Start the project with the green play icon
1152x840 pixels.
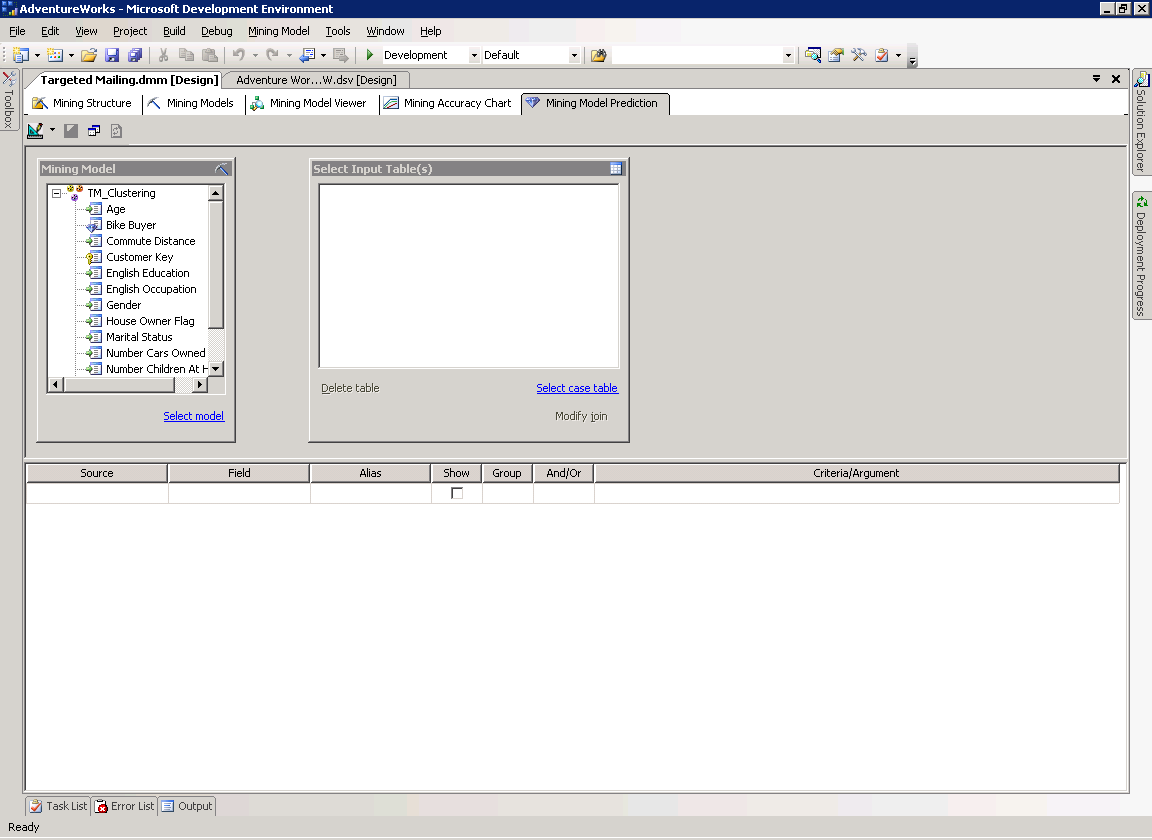pos(370,55)
